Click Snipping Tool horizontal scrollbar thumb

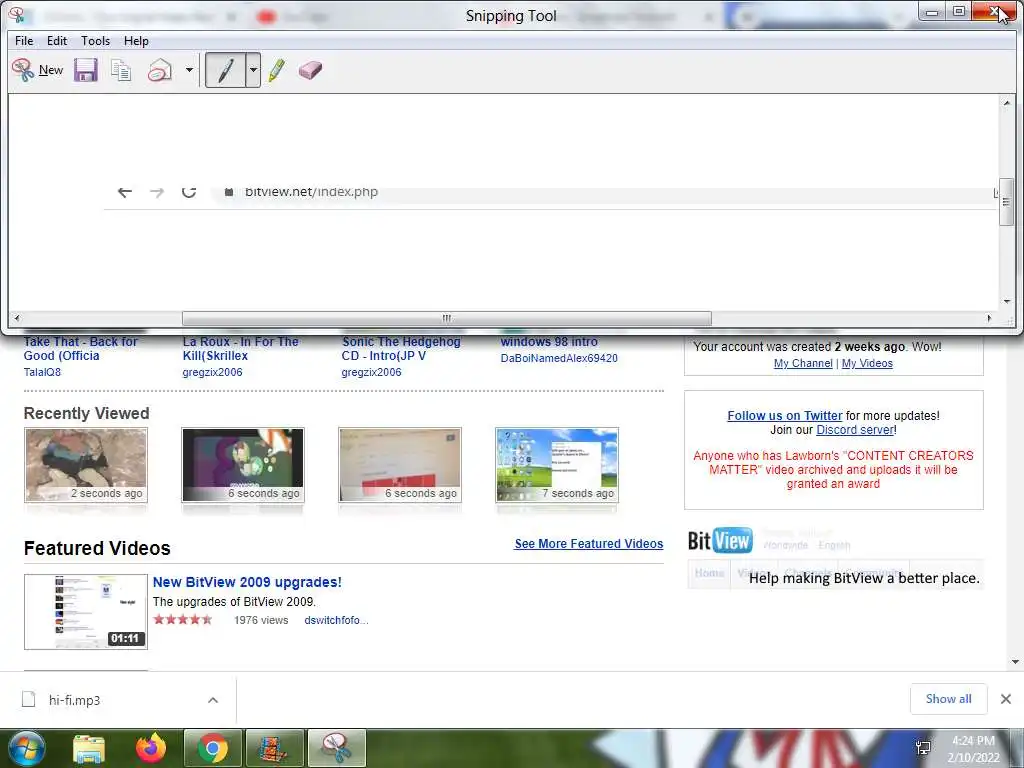(447, 319)
